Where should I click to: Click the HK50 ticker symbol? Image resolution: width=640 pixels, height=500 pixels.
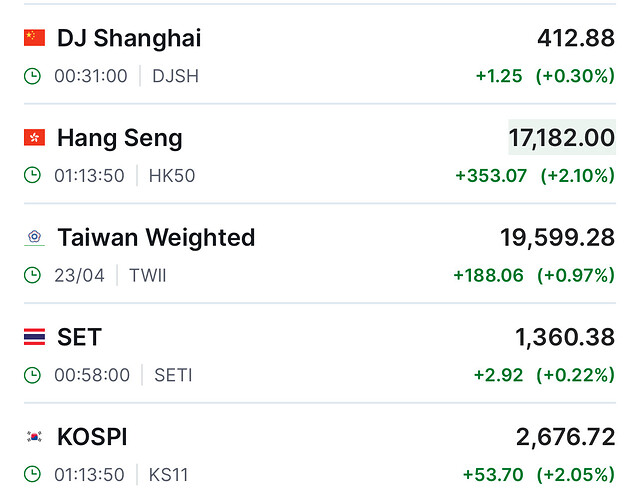[172, 176]
